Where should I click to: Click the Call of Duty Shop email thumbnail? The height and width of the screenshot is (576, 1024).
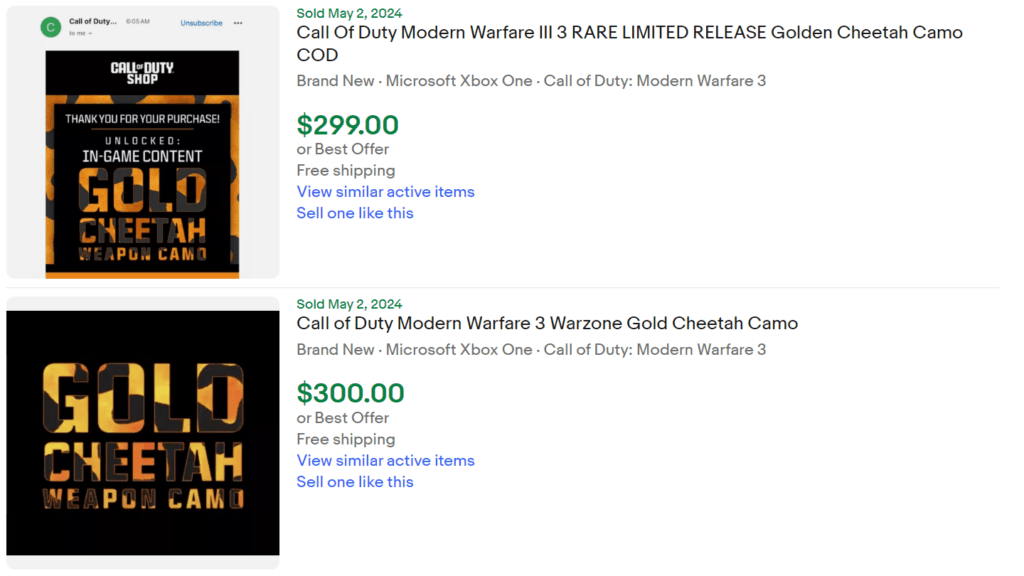(142, 163)
